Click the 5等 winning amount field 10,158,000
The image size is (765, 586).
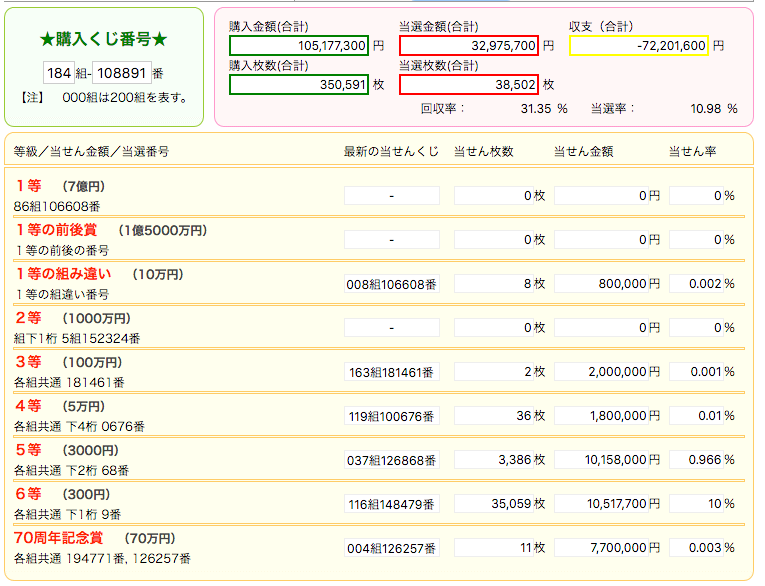[x=607, y=460]
